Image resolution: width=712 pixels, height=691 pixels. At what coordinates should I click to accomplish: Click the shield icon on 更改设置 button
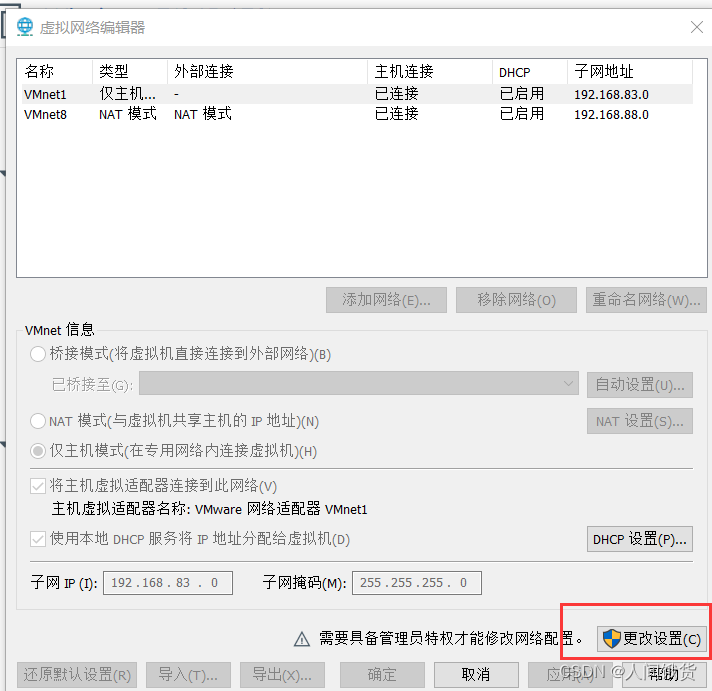click(x=611, y=639)
